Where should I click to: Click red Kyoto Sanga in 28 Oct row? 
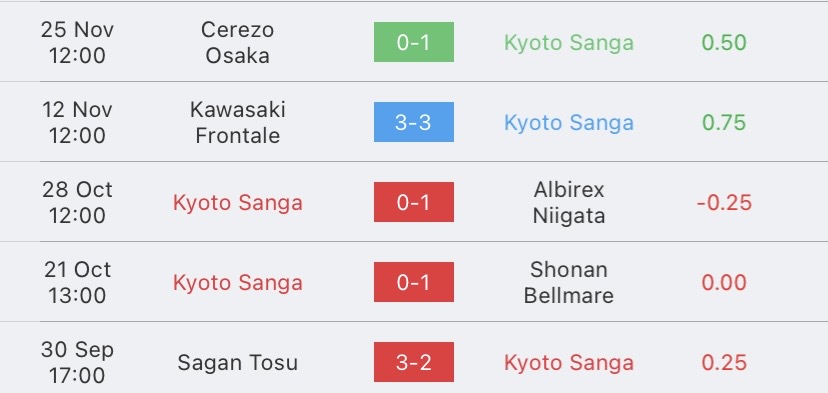pyautogui.click(x=238, y=203)
